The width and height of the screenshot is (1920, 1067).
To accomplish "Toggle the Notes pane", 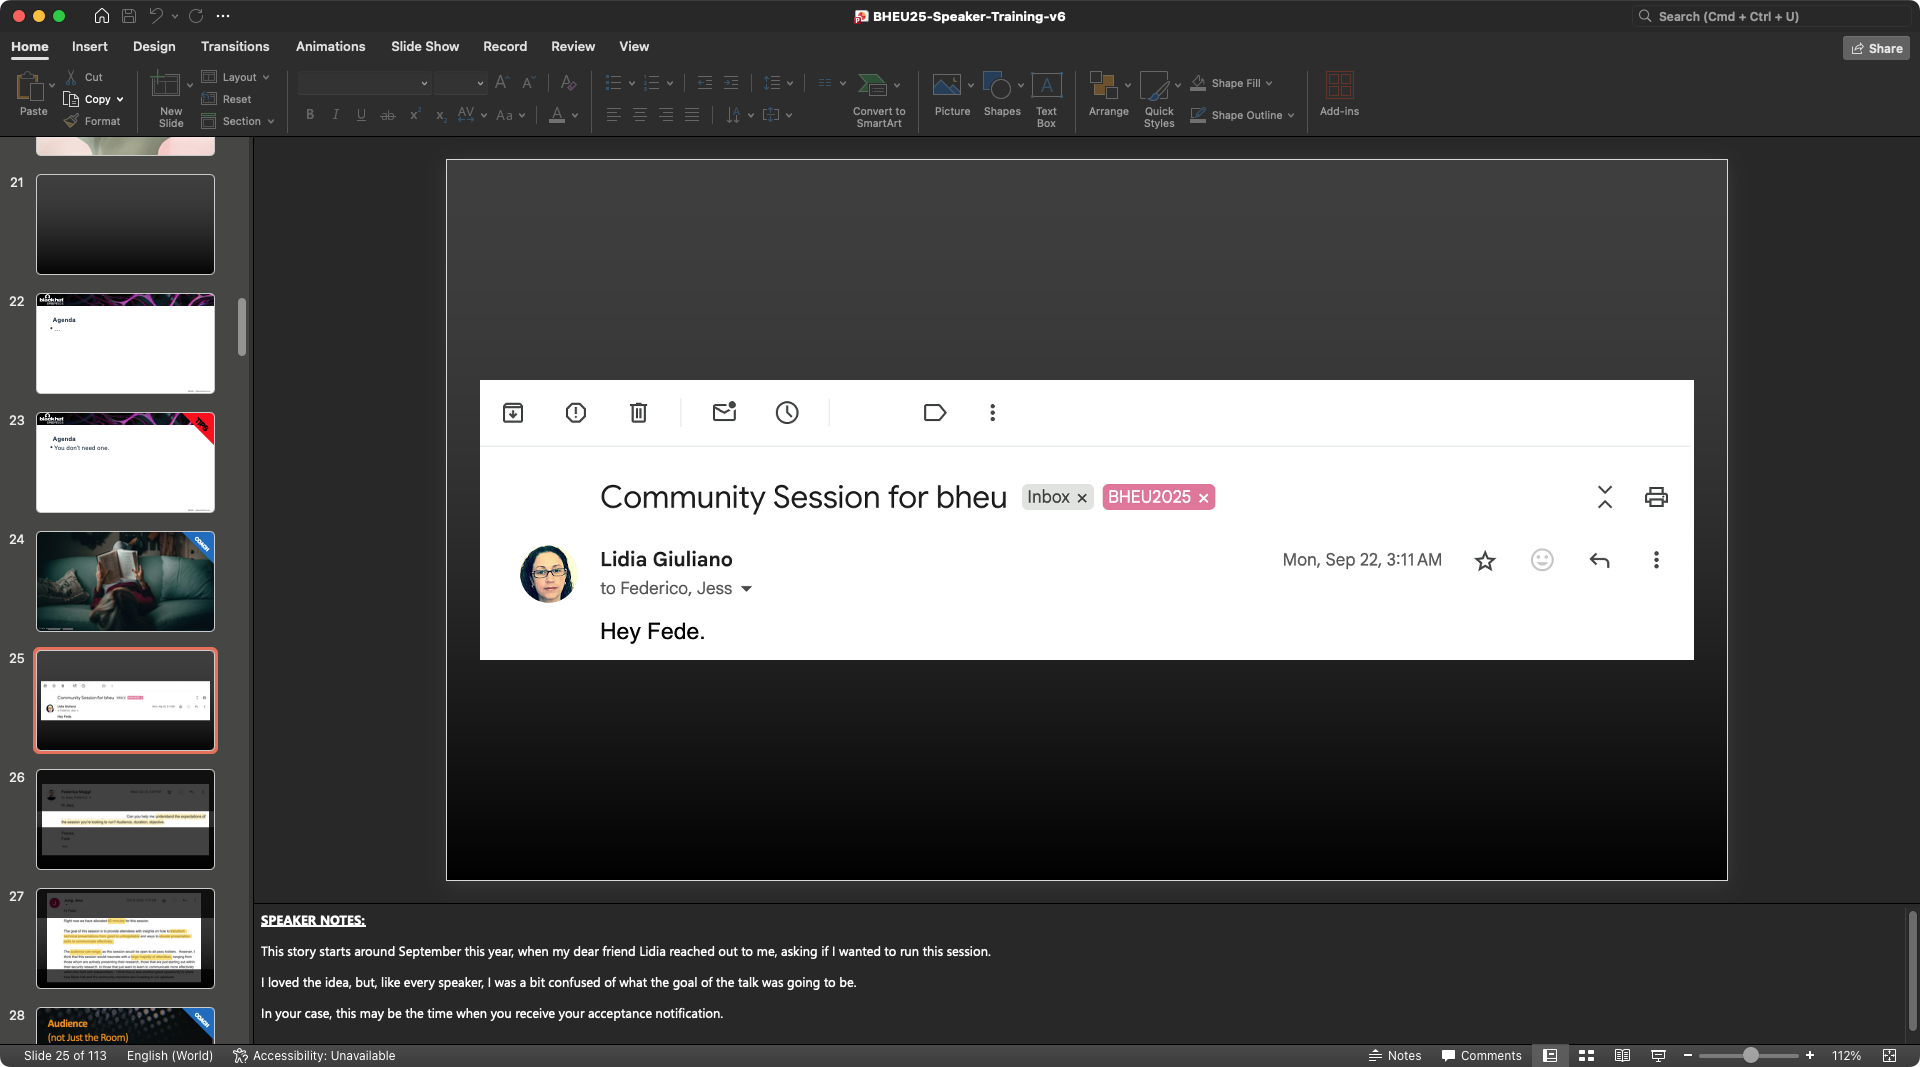I will (x=1395, y=1056).
